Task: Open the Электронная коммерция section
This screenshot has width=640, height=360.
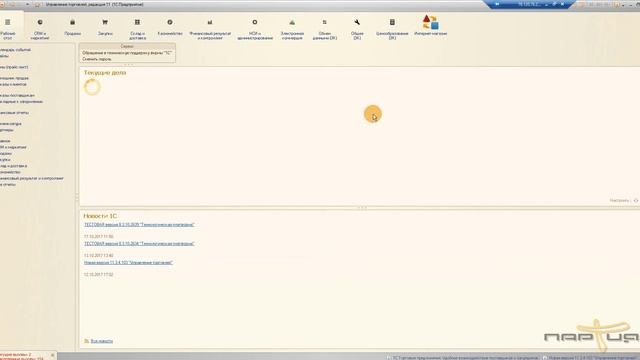Action: click(x=292, y=29)
